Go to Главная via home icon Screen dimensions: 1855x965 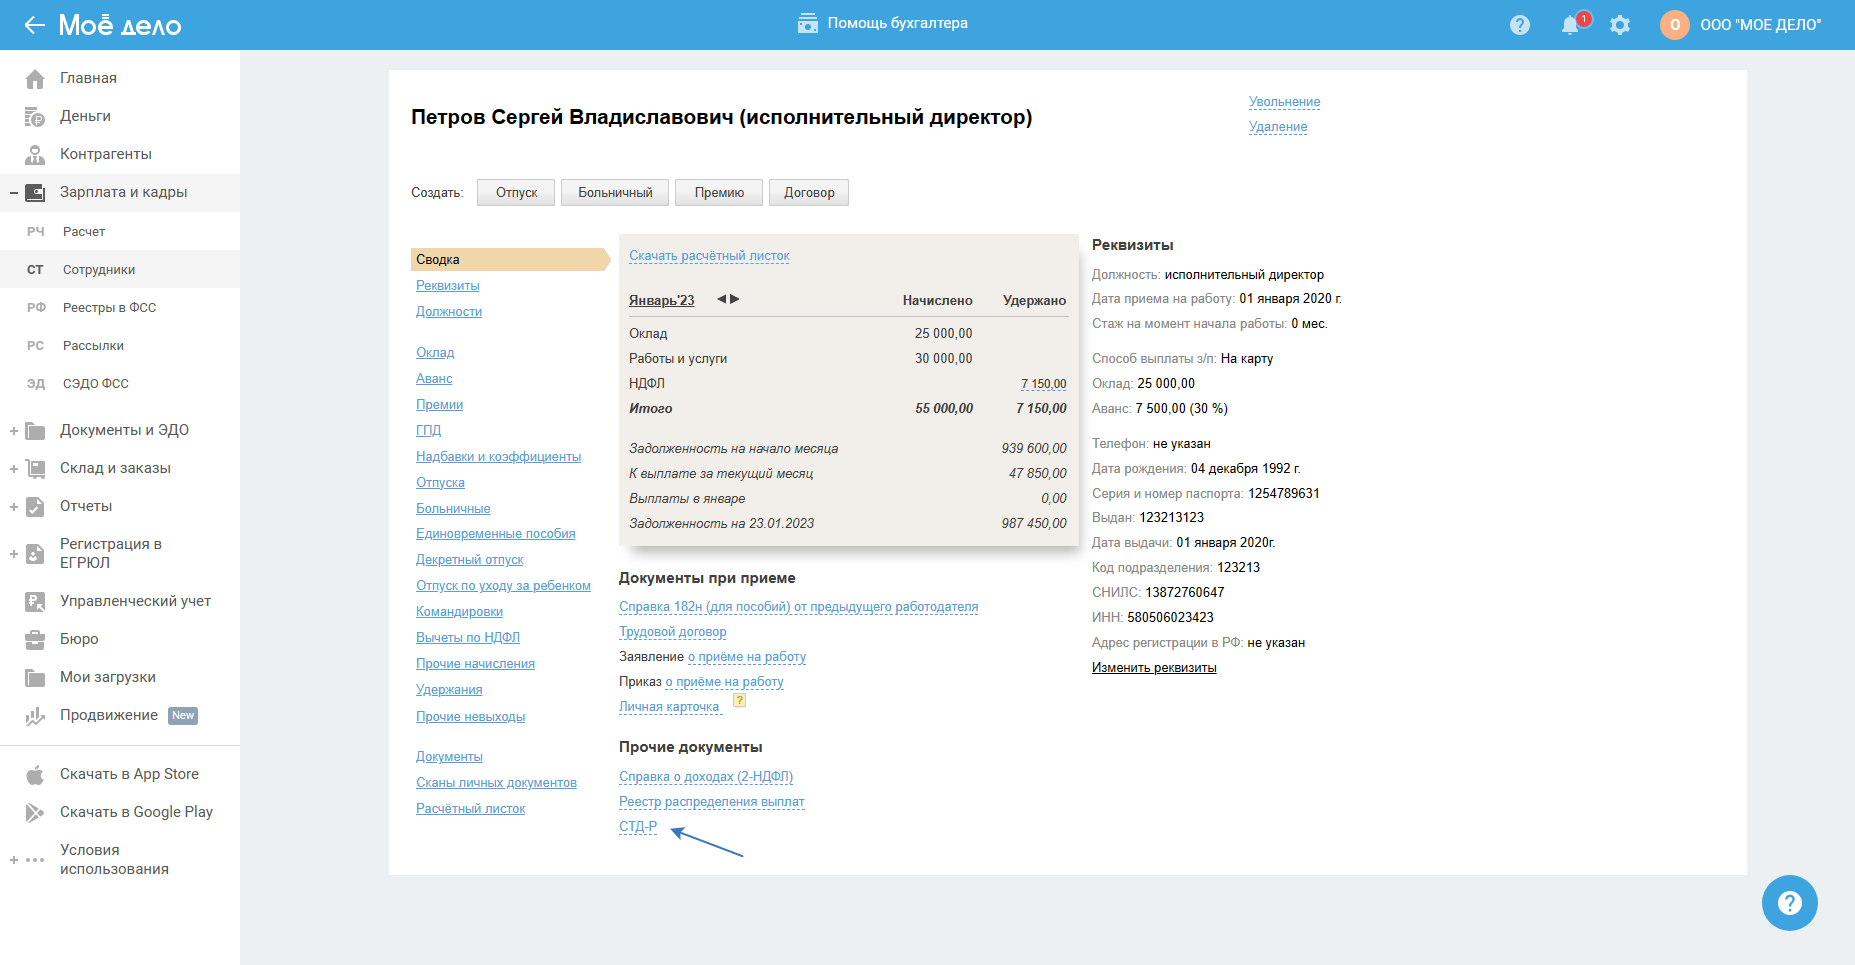tap(35, 78)
